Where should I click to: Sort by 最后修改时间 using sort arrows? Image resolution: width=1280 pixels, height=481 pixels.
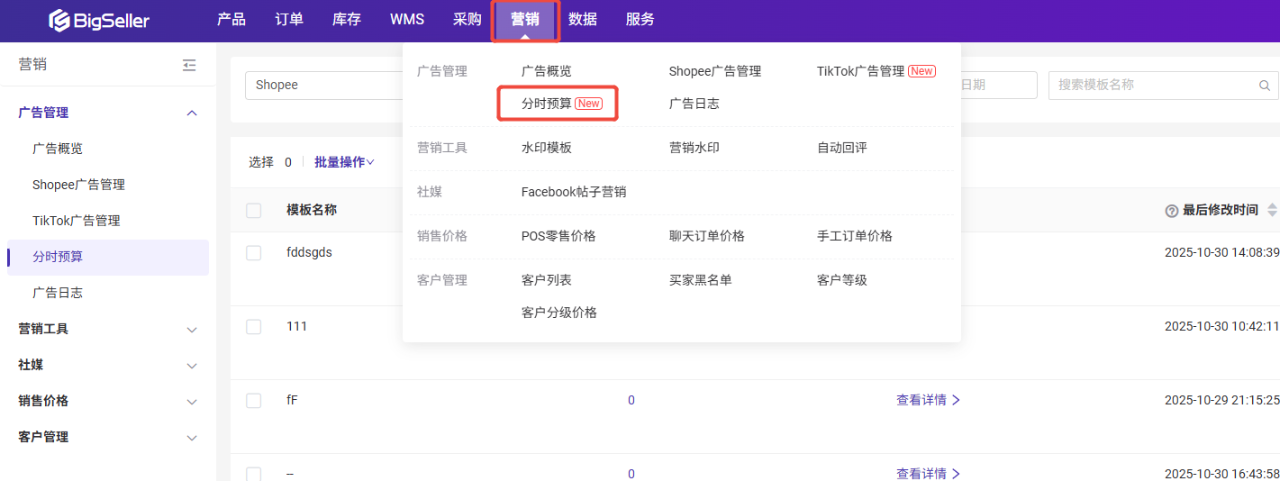(x=1272, y=210)
